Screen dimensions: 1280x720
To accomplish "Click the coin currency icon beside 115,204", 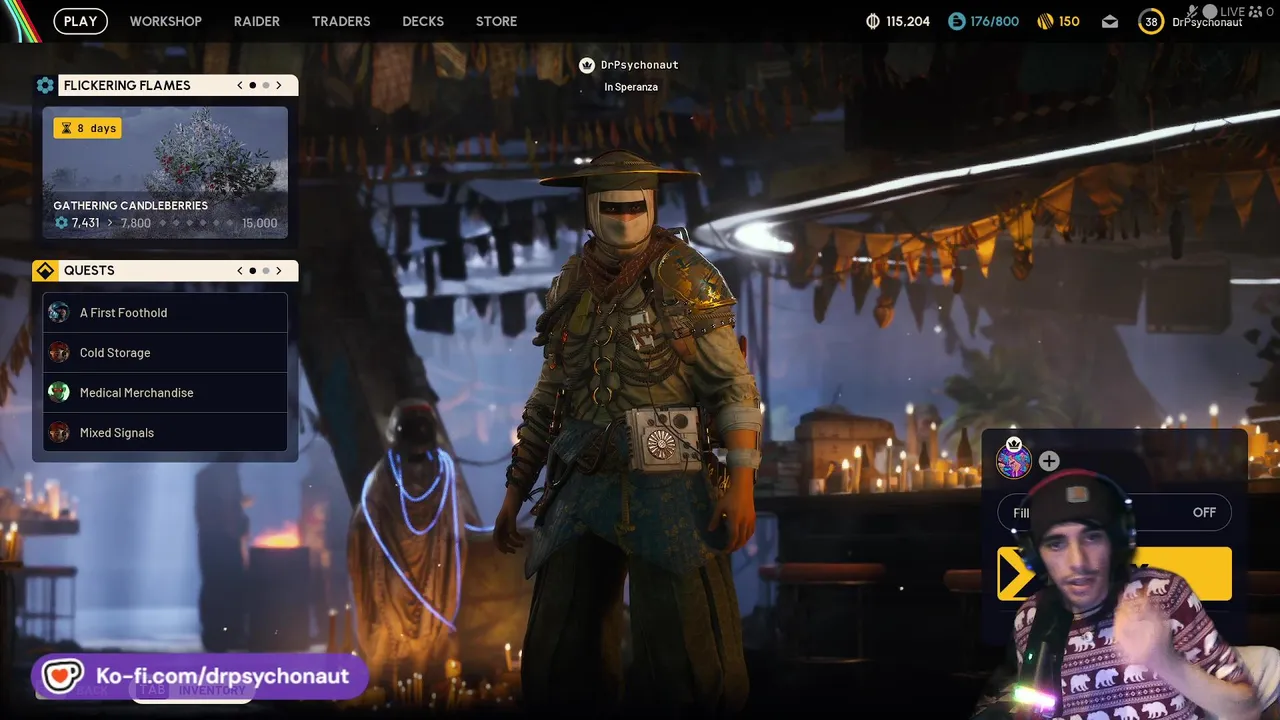I will [x=872, y=21].
